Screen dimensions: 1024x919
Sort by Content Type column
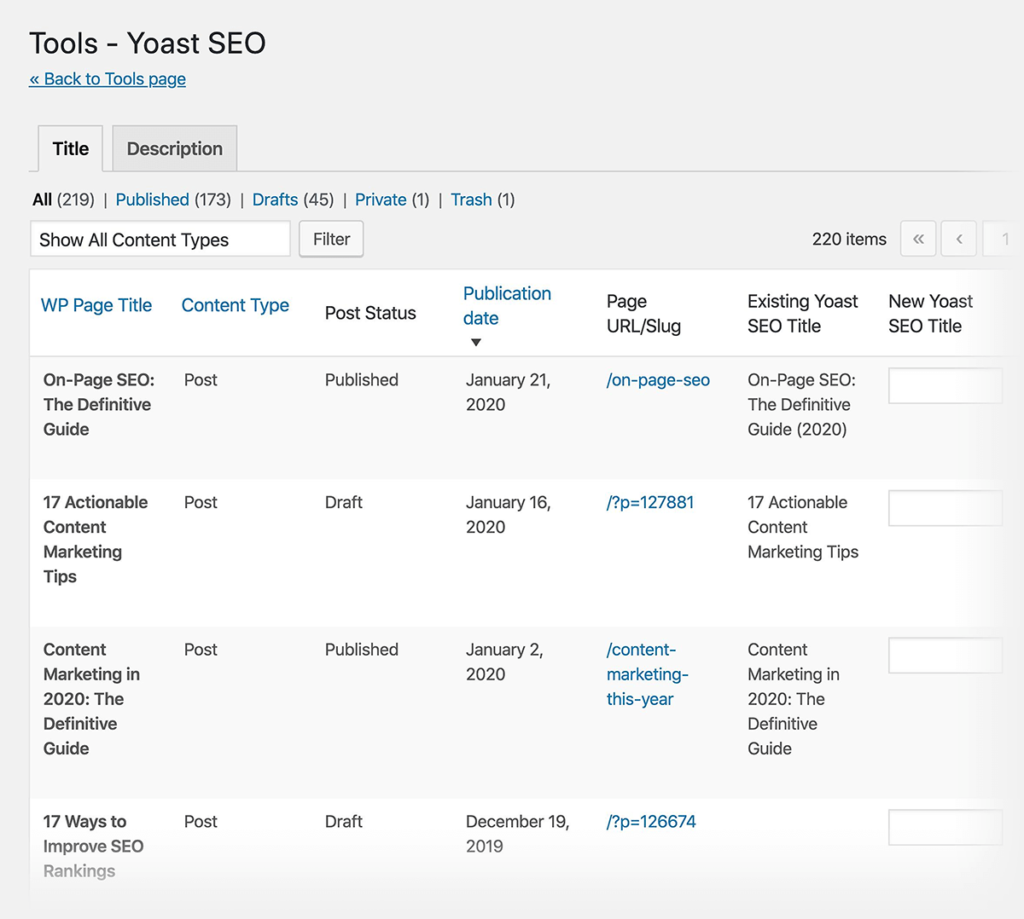235,305
